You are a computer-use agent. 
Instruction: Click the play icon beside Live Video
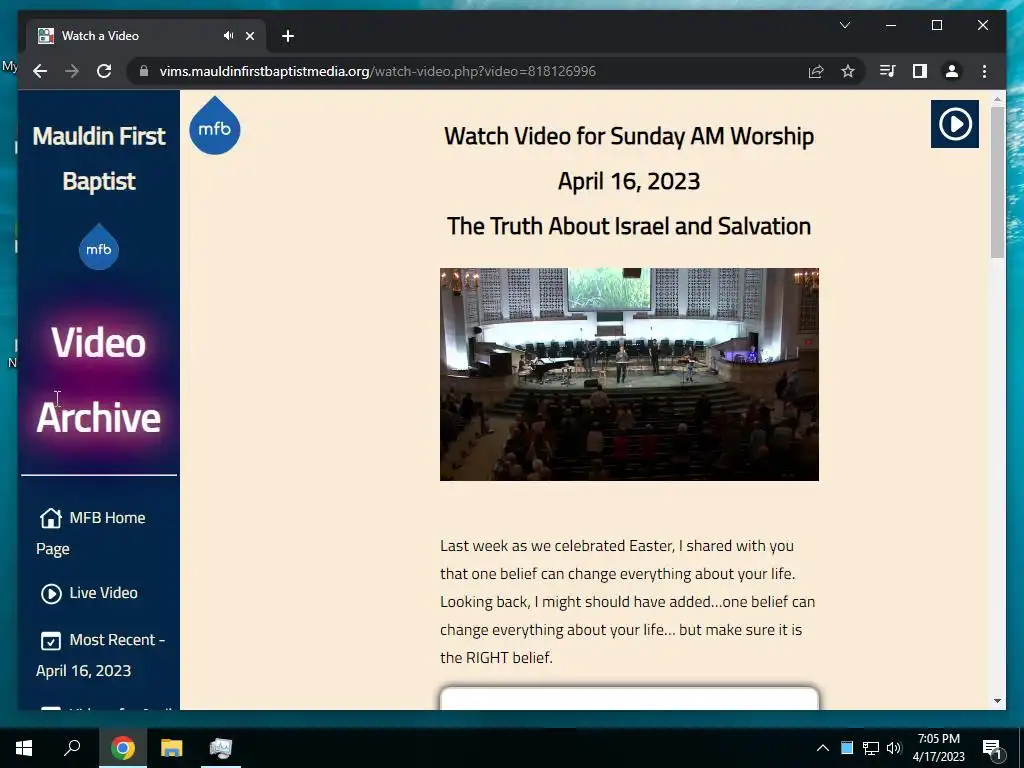tap(51, 594)
